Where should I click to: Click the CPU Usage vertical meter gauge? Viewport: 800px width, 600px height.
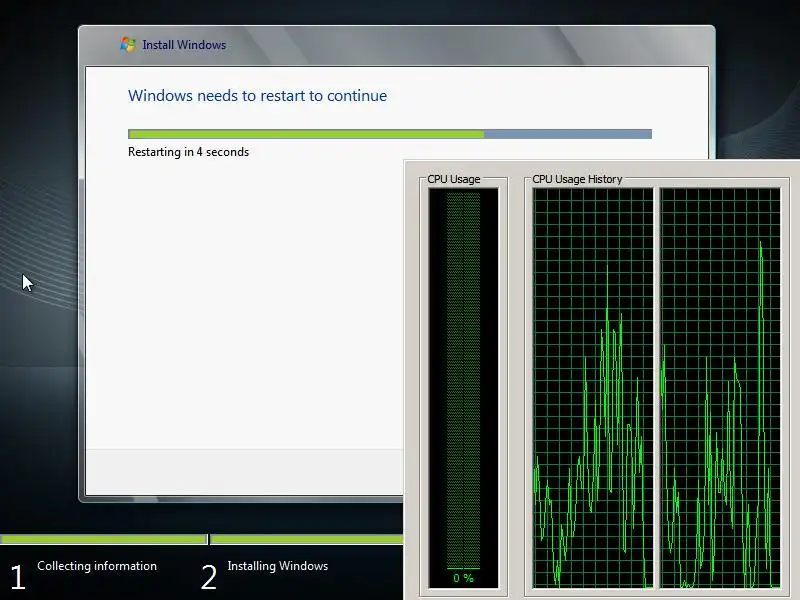pyautogui.click(x=463, y=388)
